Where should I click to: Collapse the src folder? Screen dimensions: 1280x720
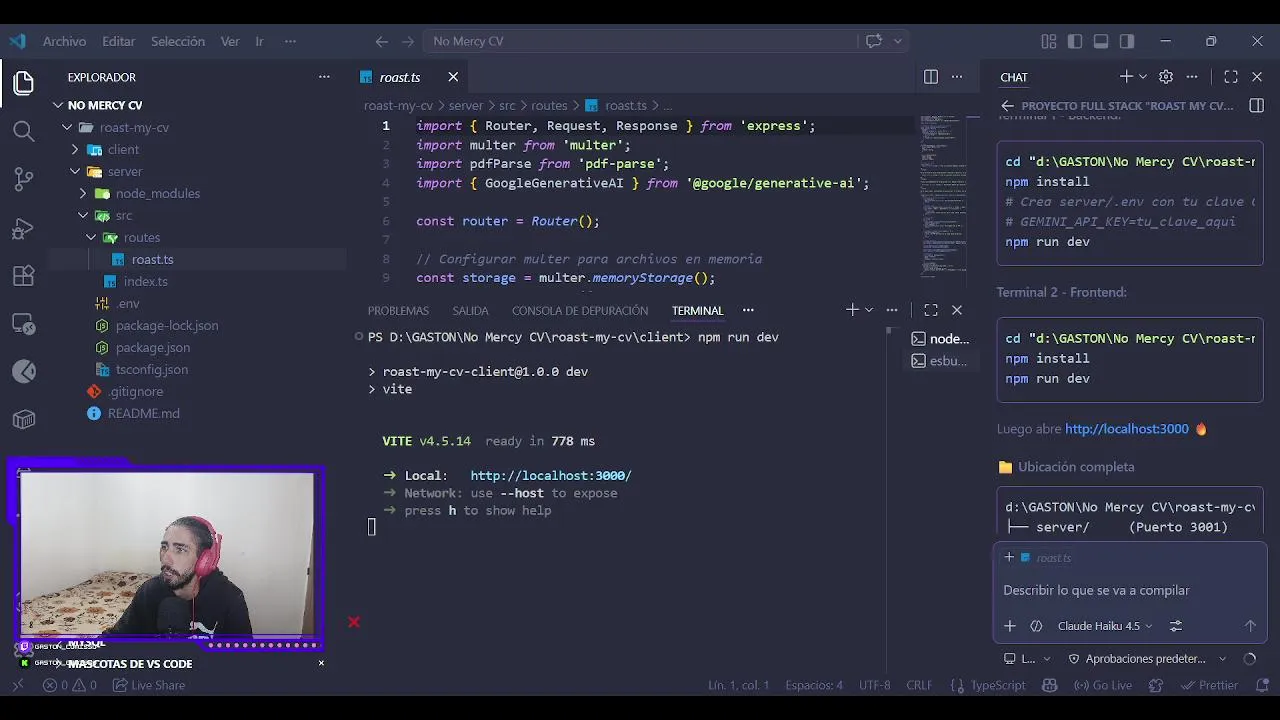(x=84, y=215)
